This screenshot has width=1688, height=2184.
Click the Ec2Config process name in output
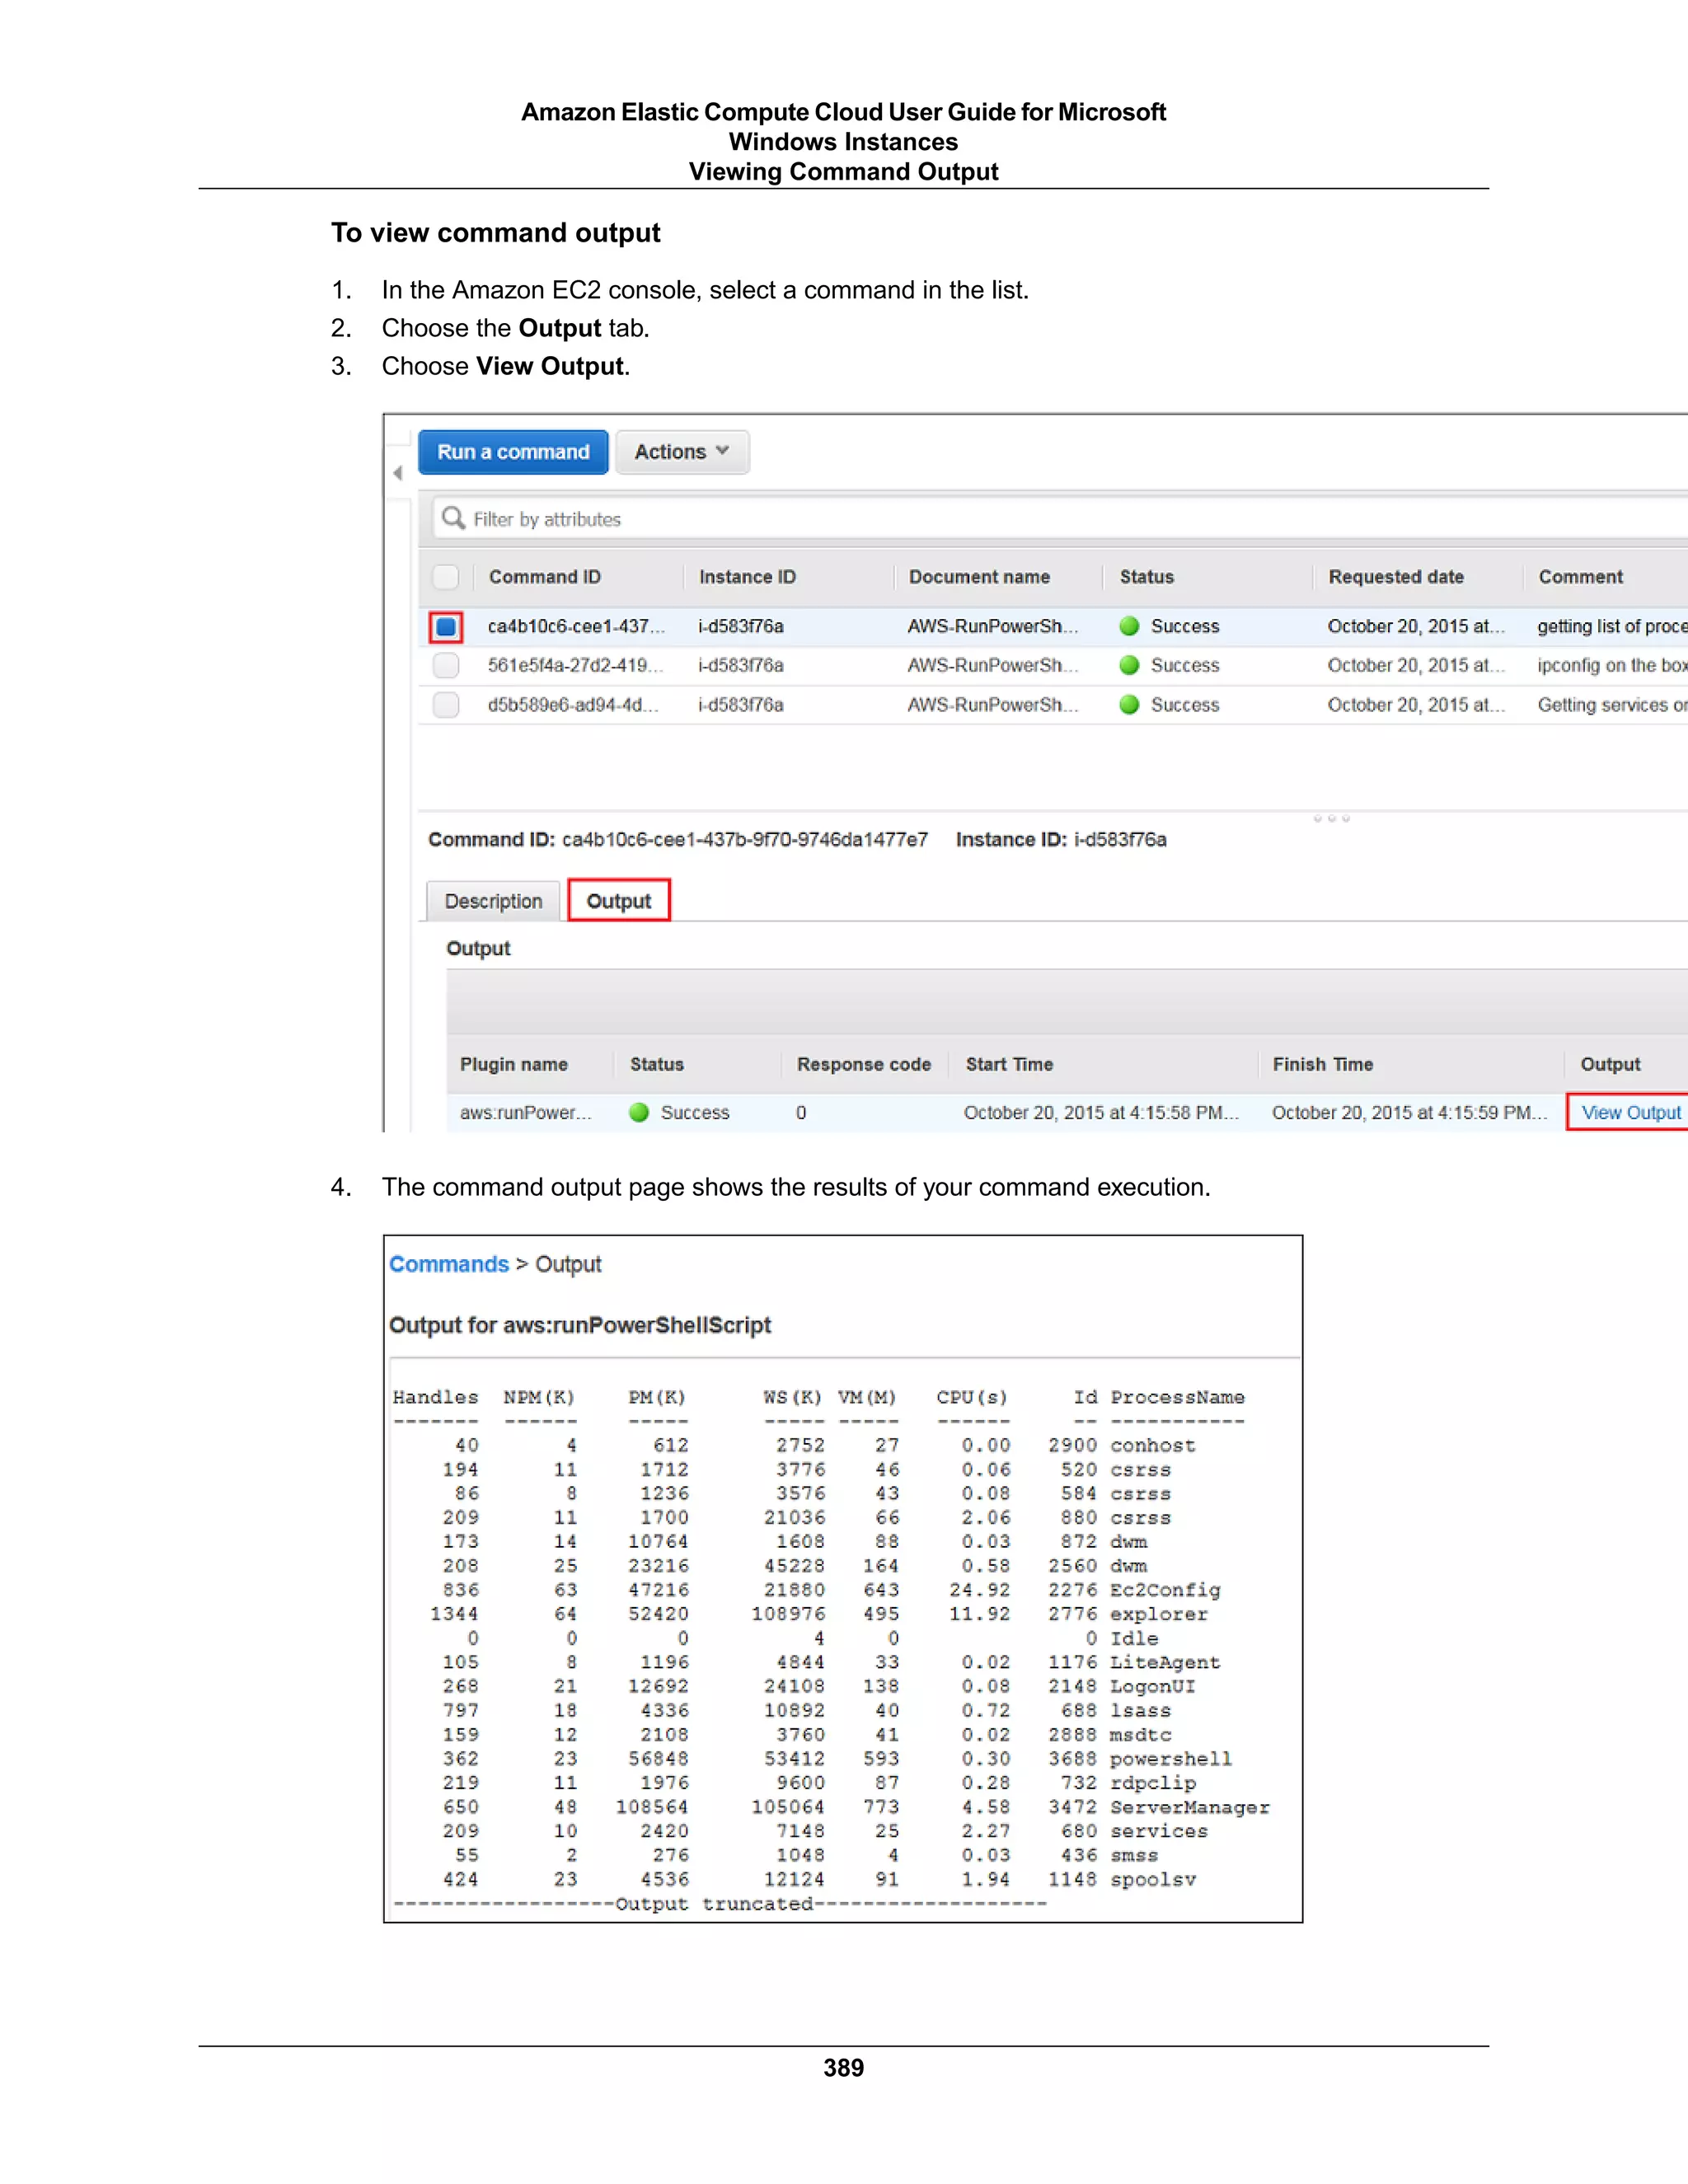tap(1165, 1591)
